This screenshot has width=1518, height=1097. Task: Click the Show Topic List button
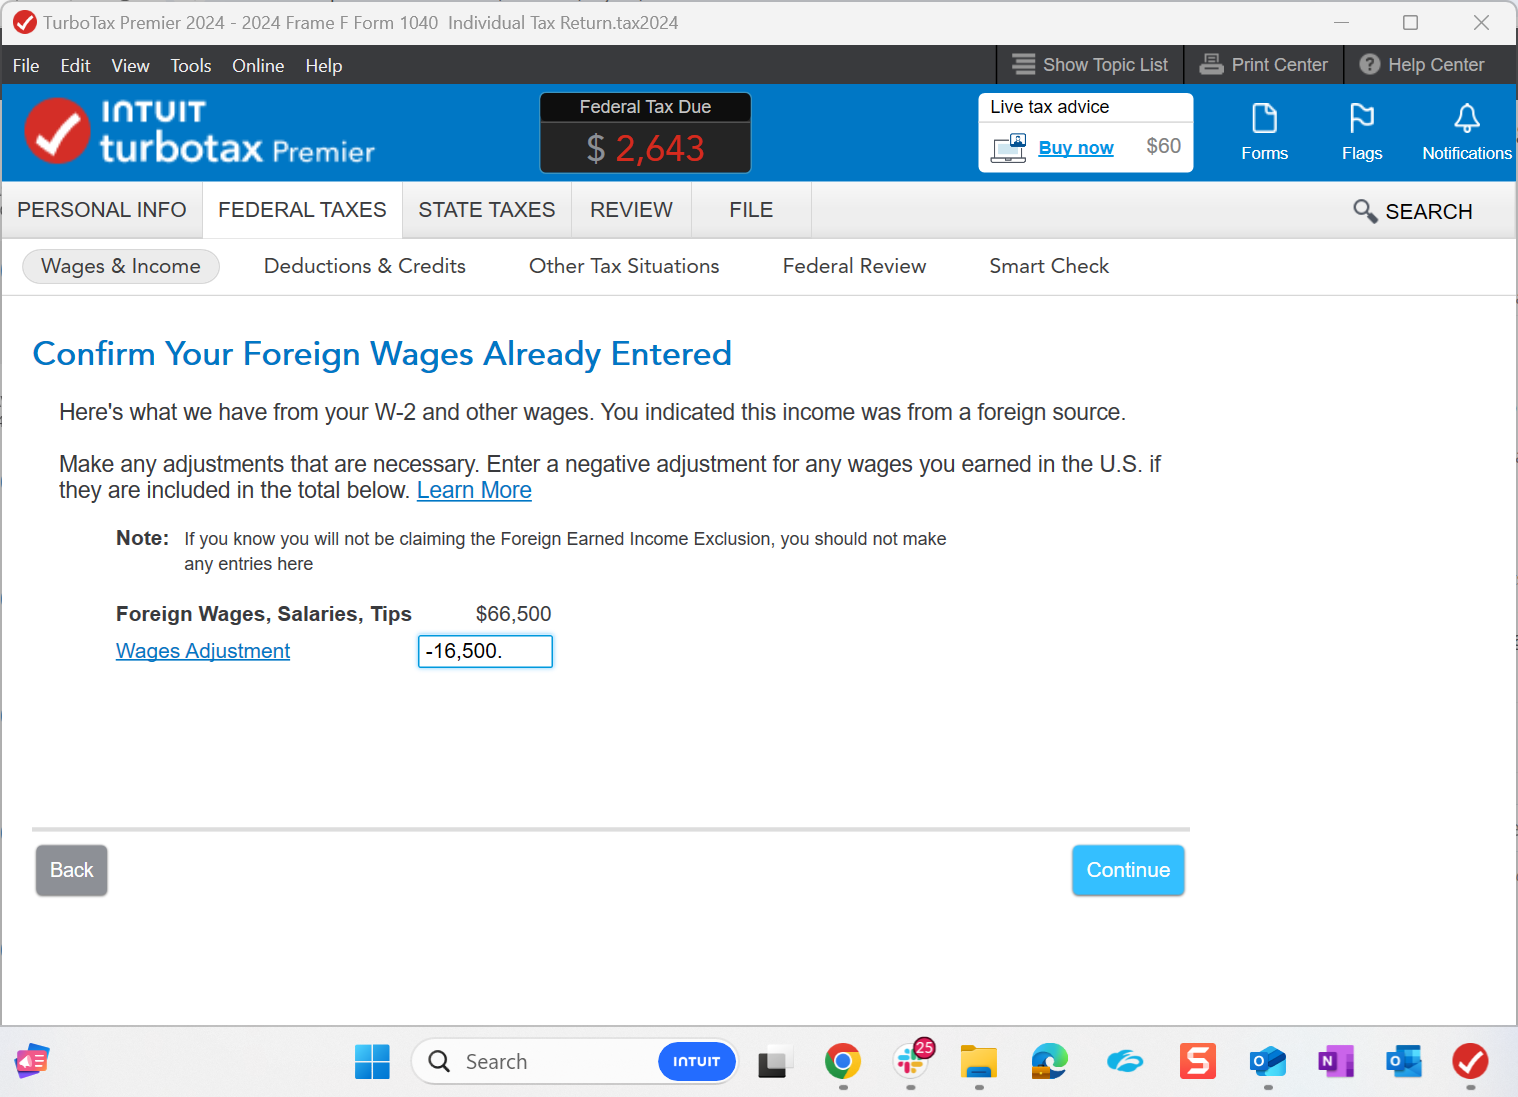[x=1090, y=65]
